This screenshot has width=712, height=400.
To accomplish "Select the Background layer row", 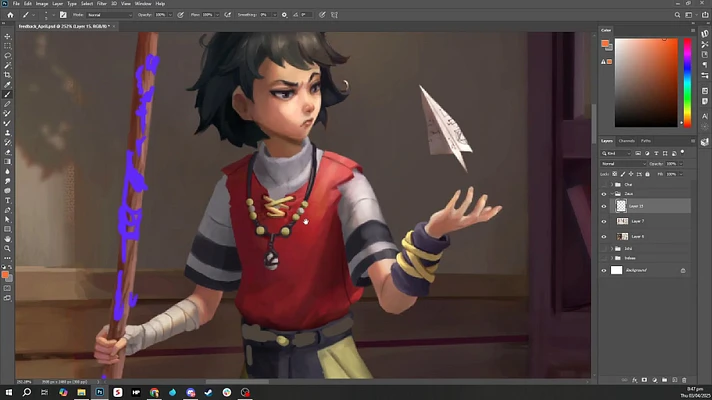I will pos(646,271).
